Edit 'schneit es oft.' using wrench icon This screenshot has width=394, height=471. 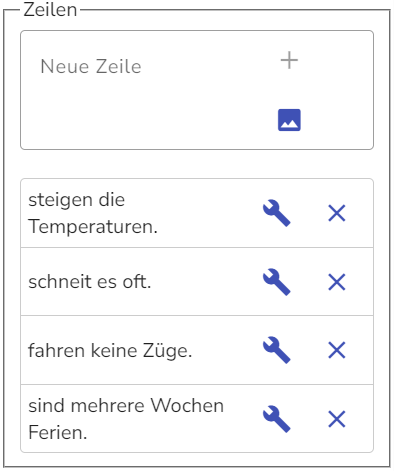click(x=277, y=282)
